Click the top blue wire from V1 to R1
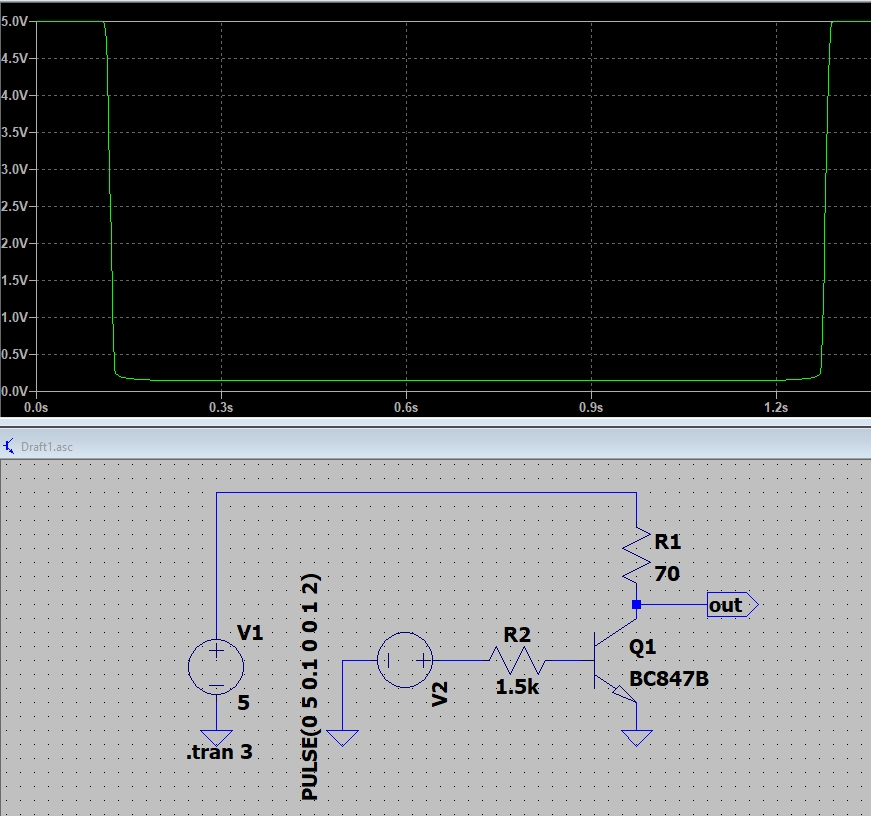 tap(426, 492)
